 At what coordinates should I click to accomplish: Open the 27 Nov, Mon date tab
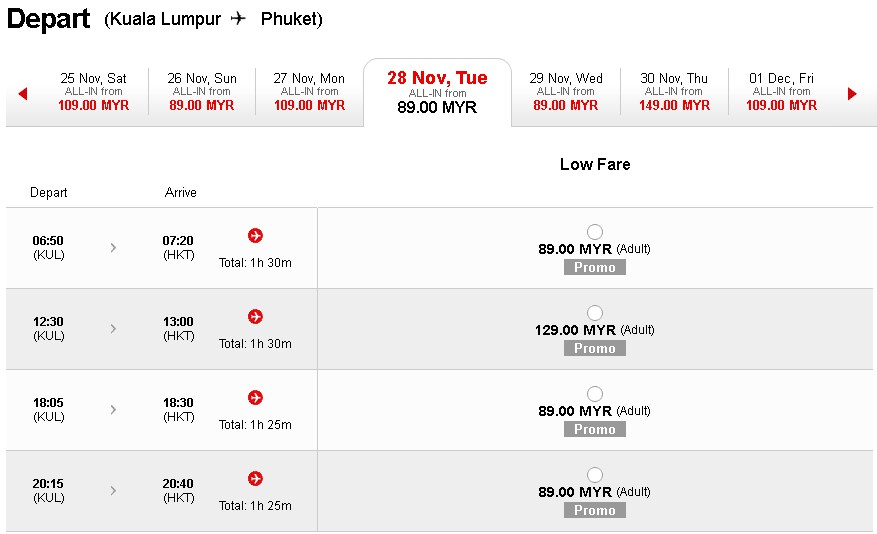(309, 92)
